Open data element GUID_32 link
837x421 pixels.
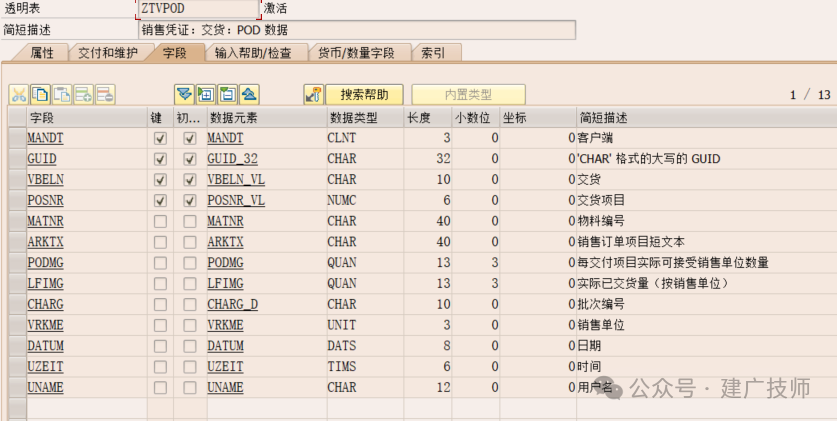(x=232, y=159)
